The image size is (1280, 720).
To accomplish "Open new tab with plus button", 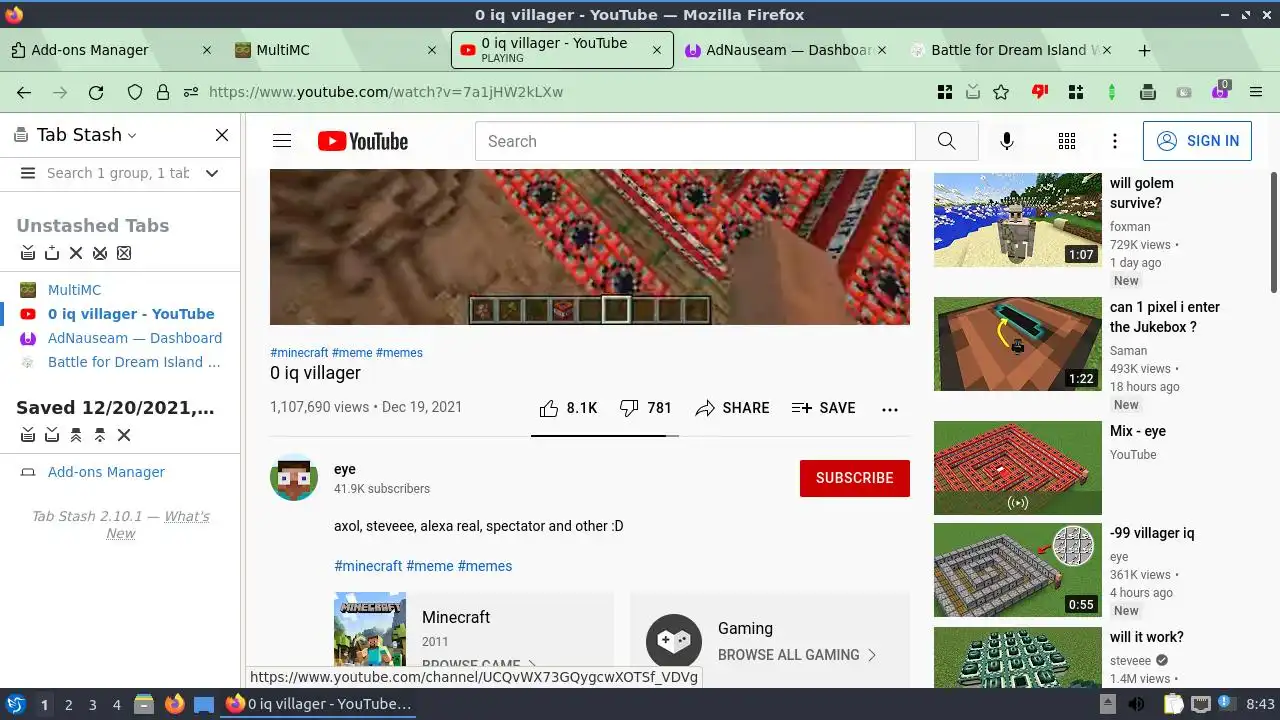I will [x=1145, y=50].
